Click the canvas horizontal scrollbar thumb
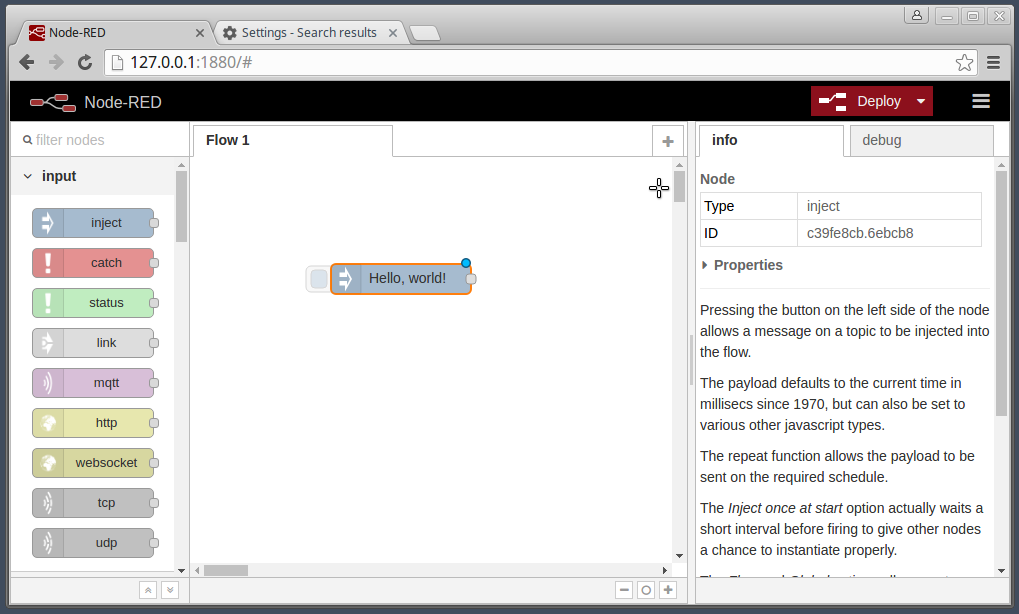This screenshot has width=1019, height=614. coord(226,570)
